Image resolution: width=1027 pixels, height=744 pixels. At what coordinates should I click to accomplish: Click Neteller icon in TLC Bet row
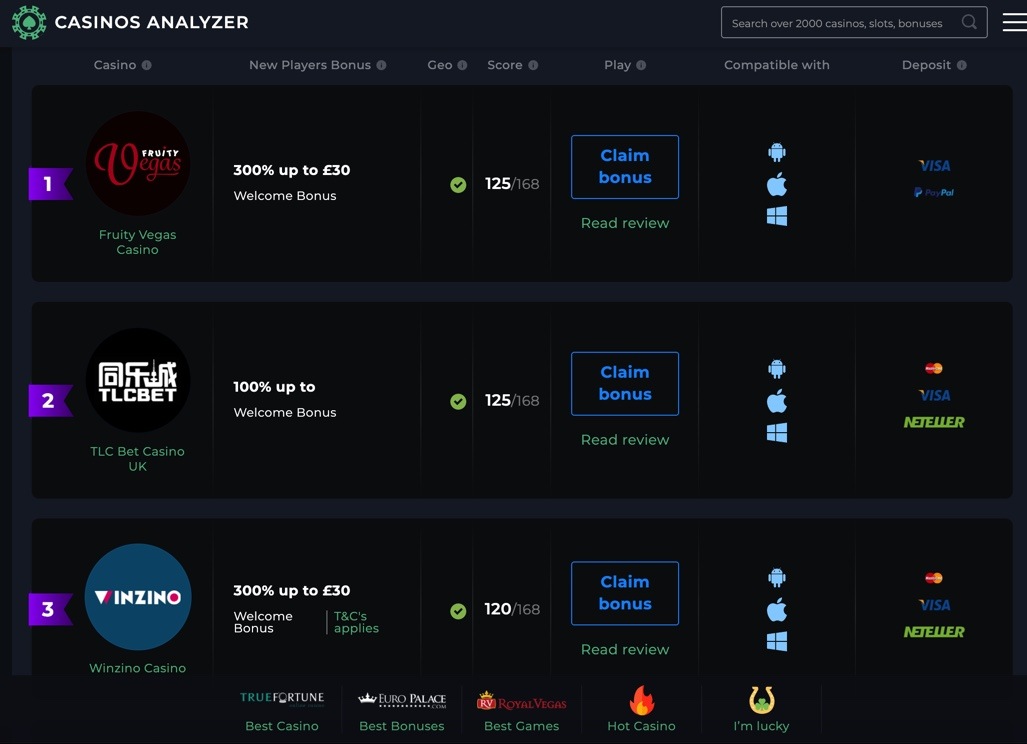(934, 422)
